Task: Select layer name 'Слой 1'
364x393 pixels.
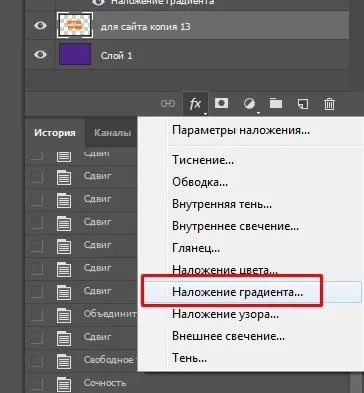Action: point(116,55)
